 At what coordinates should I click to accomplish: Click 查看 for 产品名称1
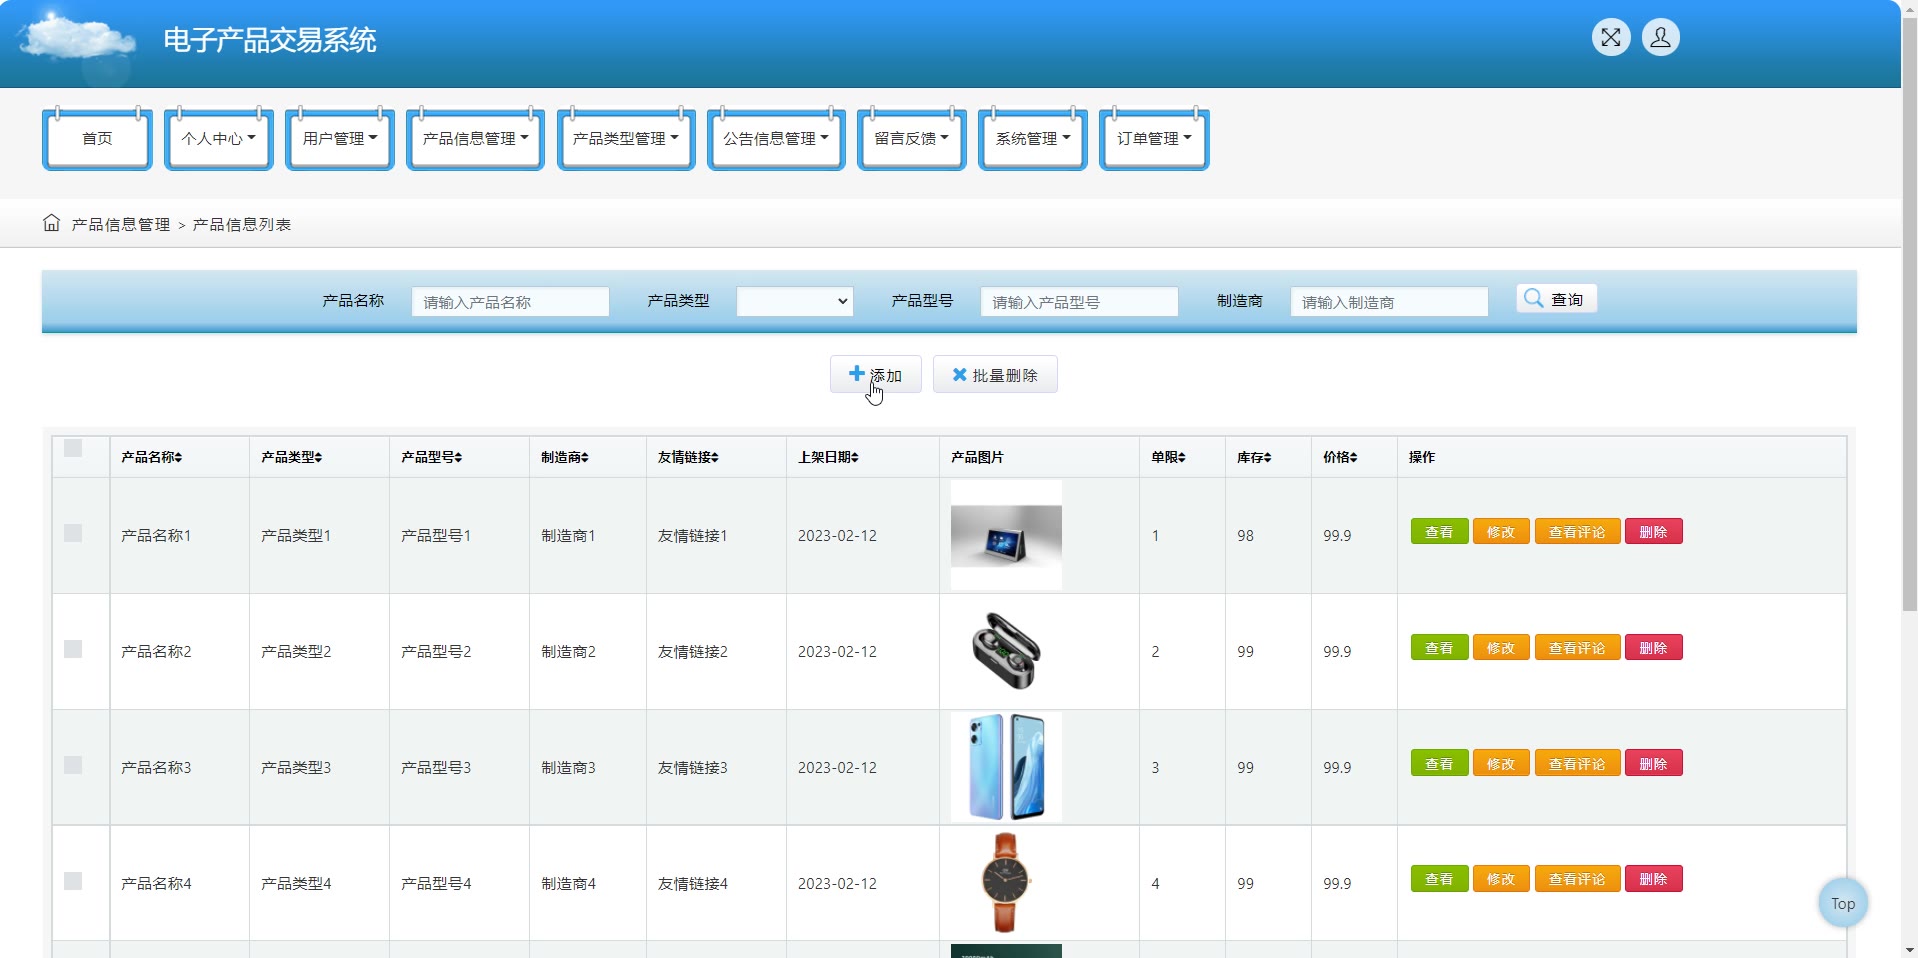pos(1439,532)
